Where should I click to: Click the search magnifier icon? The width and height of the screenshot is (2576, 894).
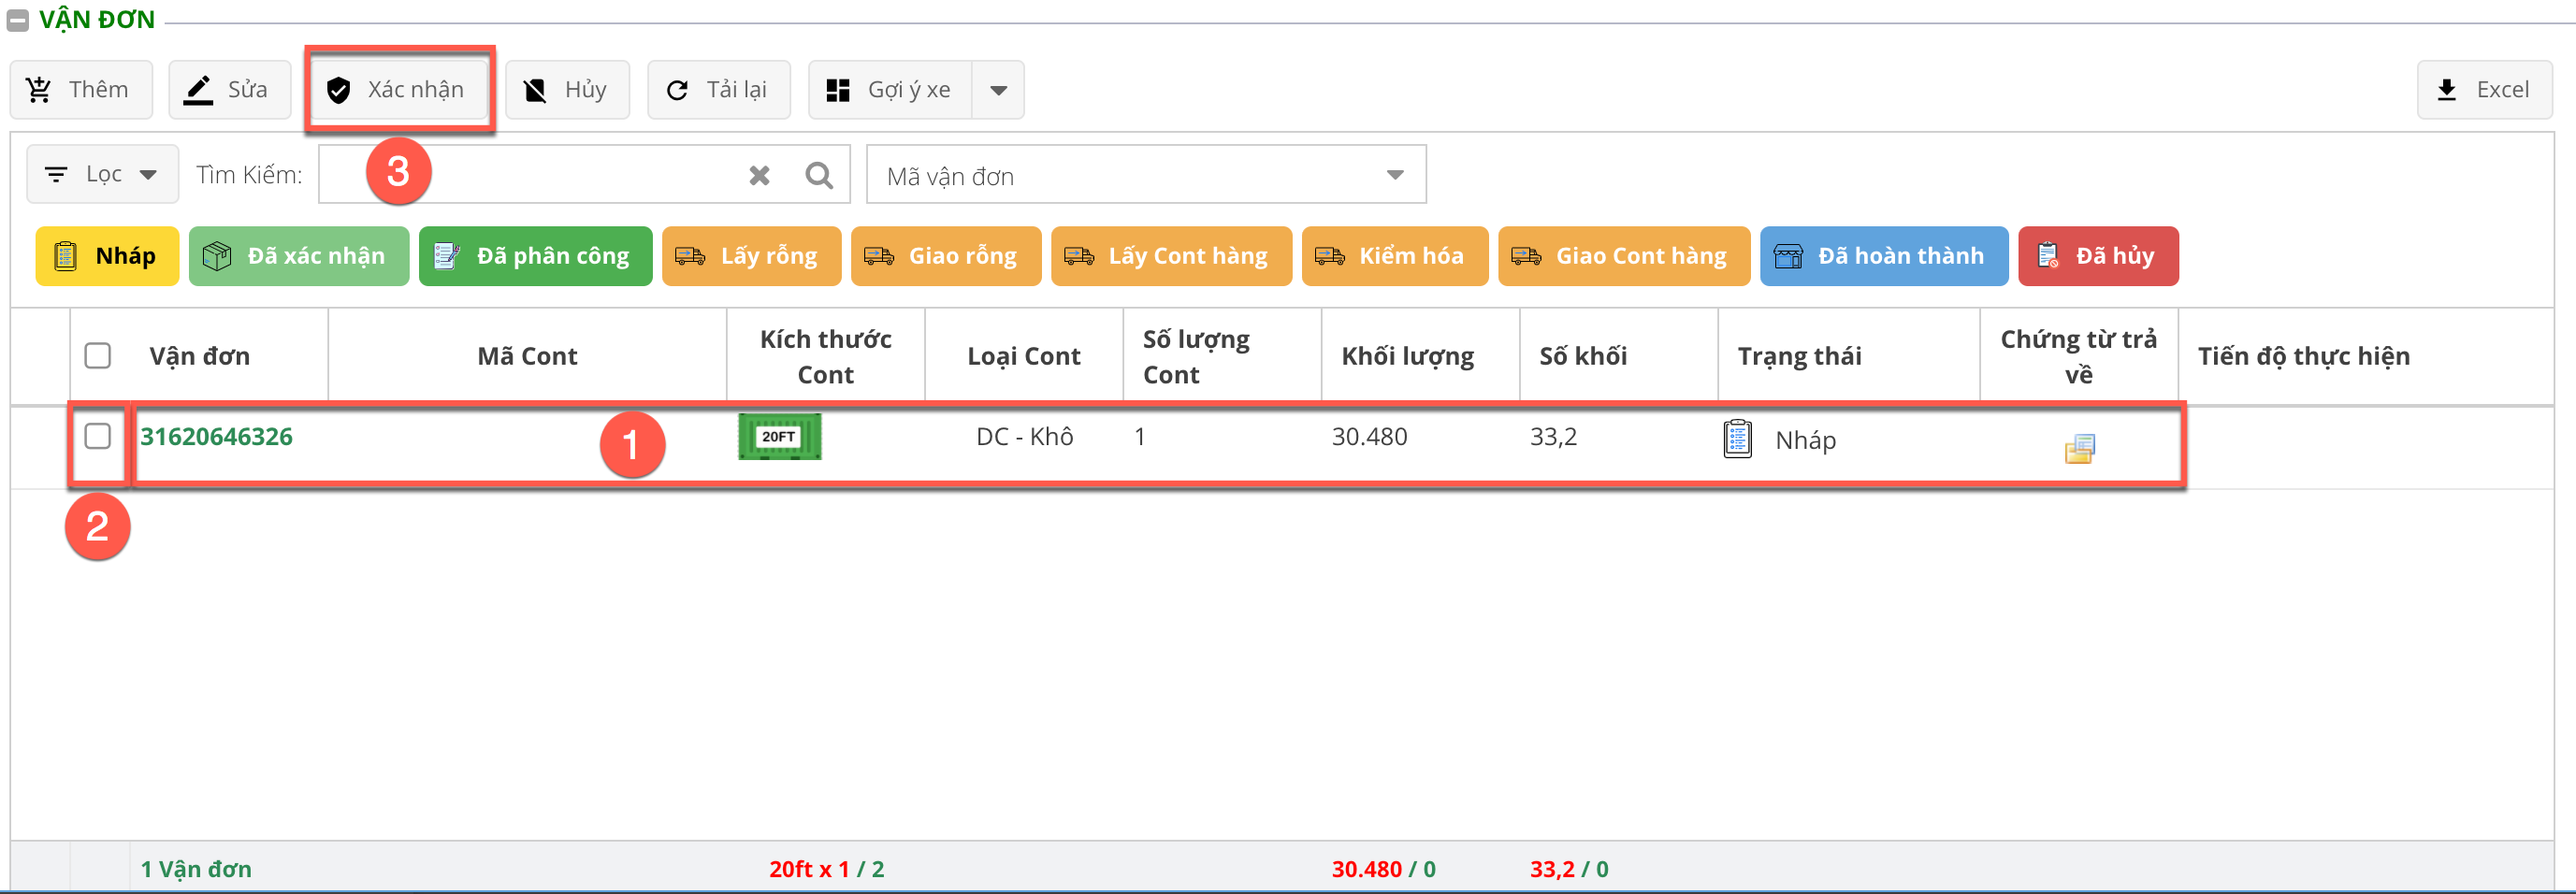click(819, 175)
